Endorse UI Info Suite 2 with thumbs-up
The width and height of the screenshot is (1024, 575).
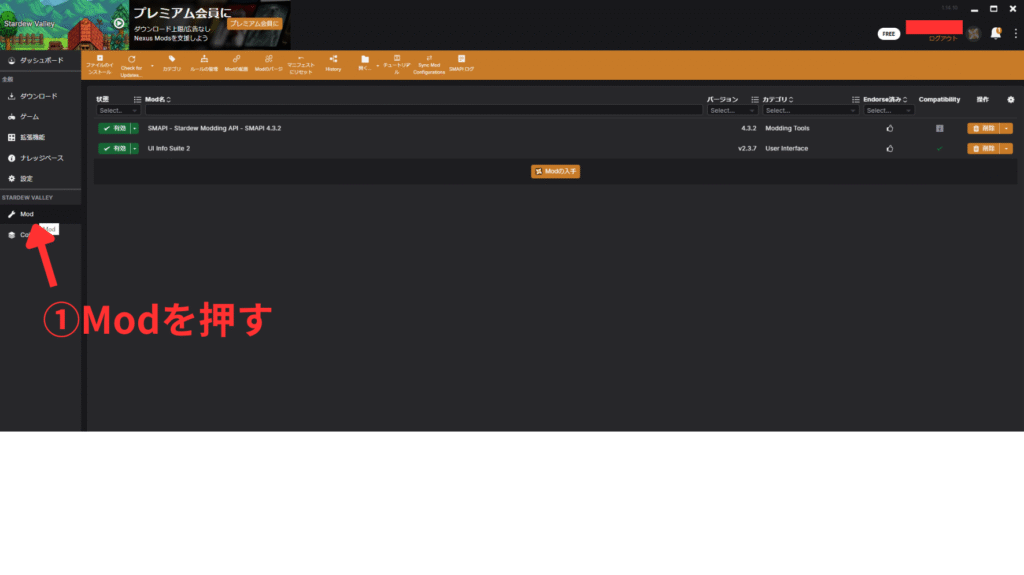tap(889, 149)
